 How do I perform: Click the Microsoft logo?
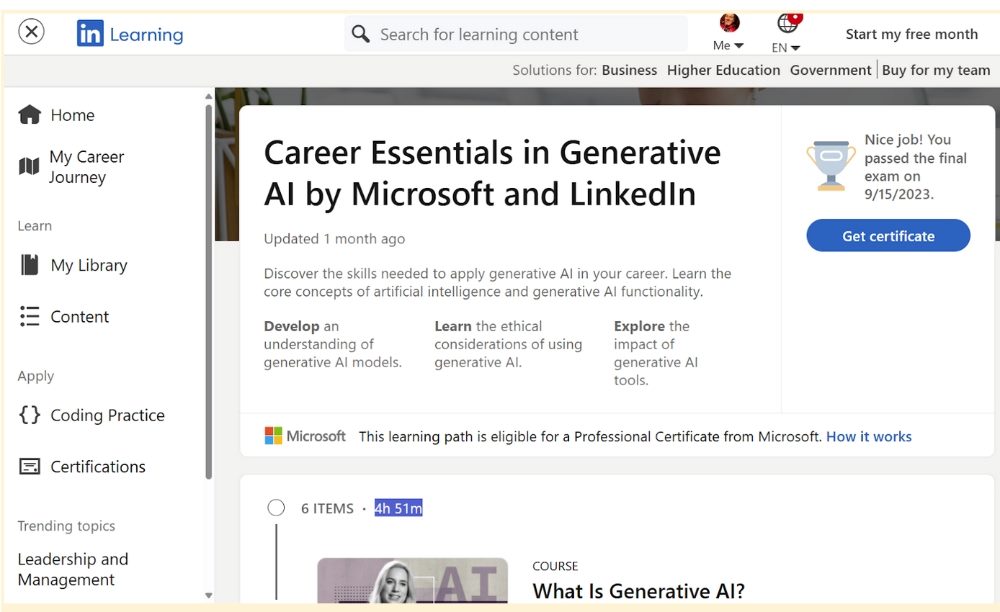tap(305, 436)
